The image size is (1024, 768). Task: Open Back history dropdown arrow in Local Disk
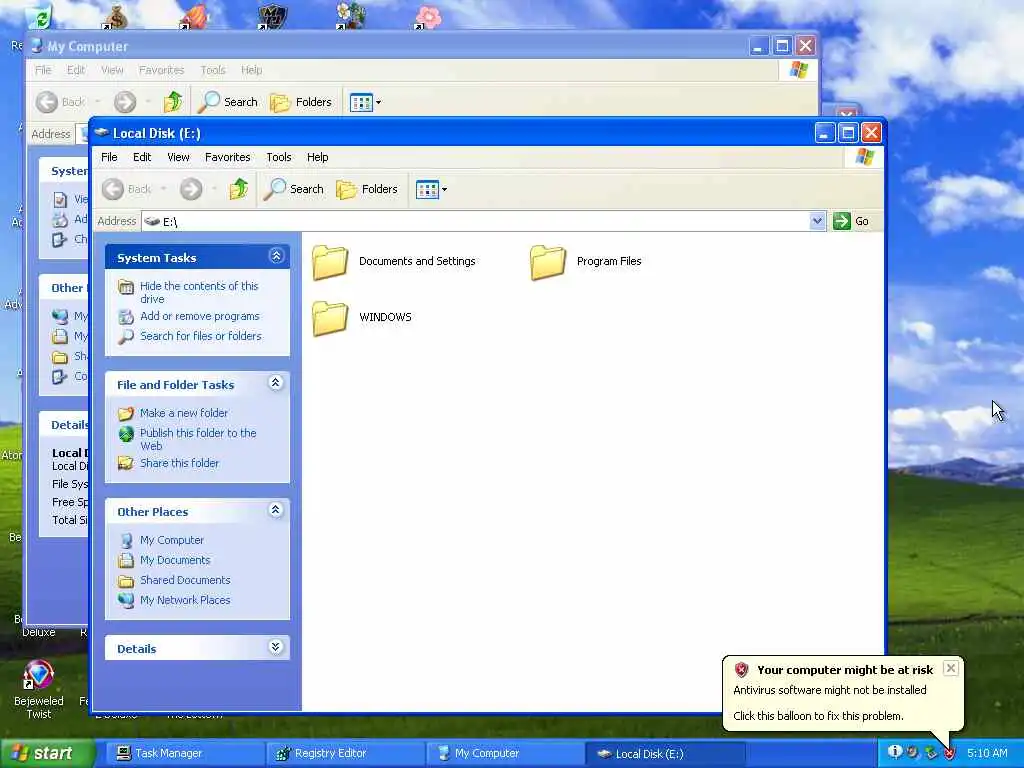point(163,189)
